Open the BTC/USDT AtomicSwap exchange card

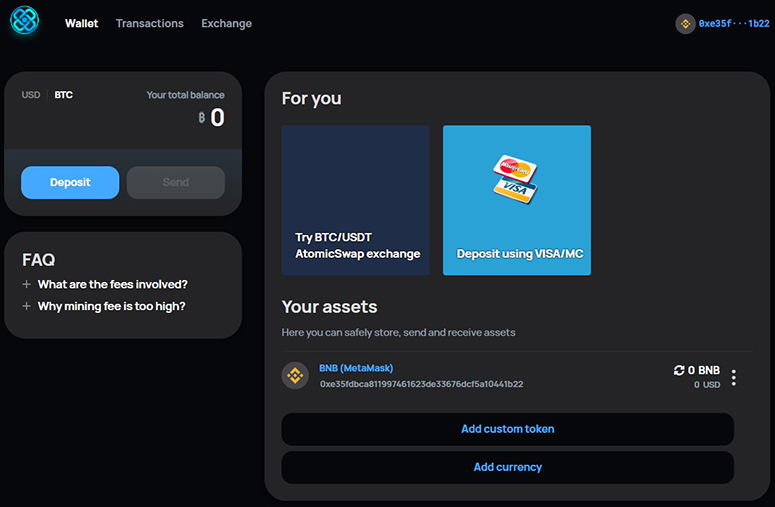[355, 200]
